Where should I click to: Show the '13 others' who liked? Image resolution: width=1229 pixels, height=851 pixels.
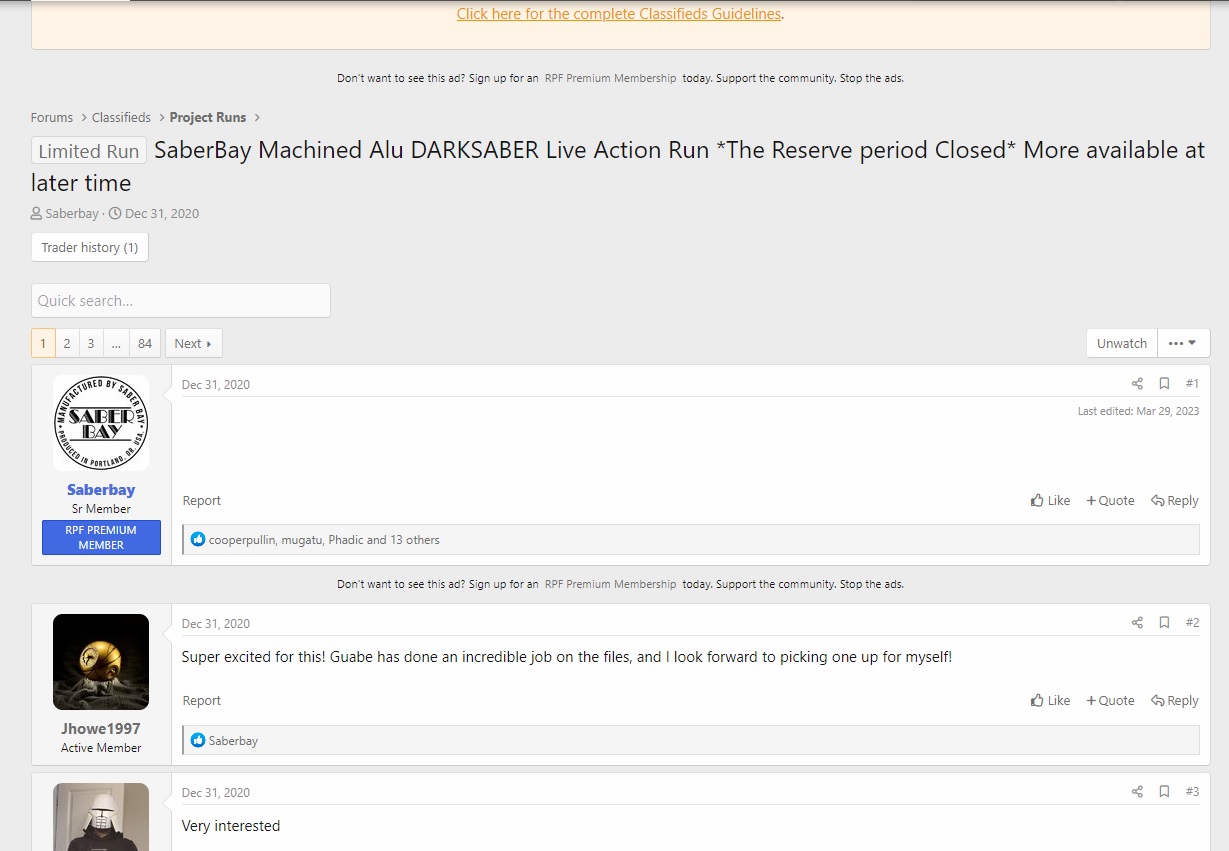(x=415, y=540)
